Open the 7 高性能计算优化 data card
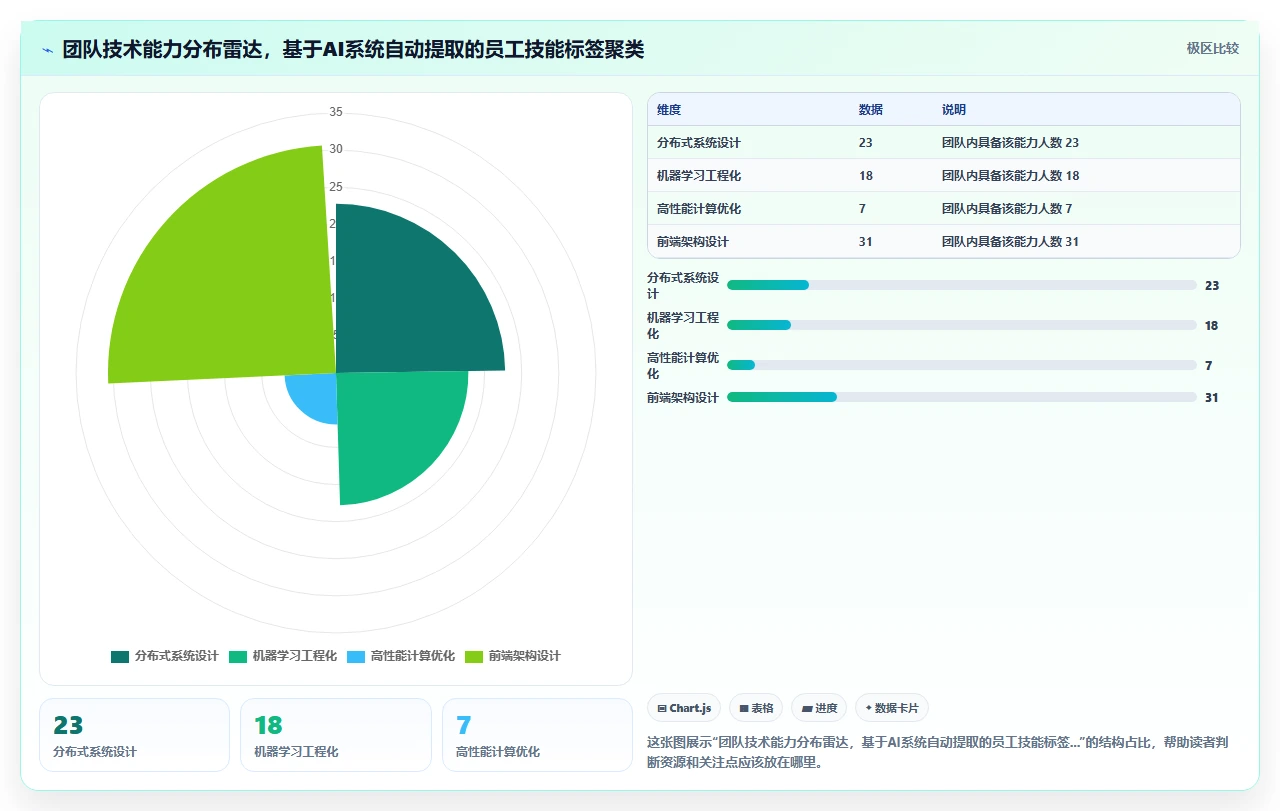Screen dimensions: 1280x811 pos(537,735)
